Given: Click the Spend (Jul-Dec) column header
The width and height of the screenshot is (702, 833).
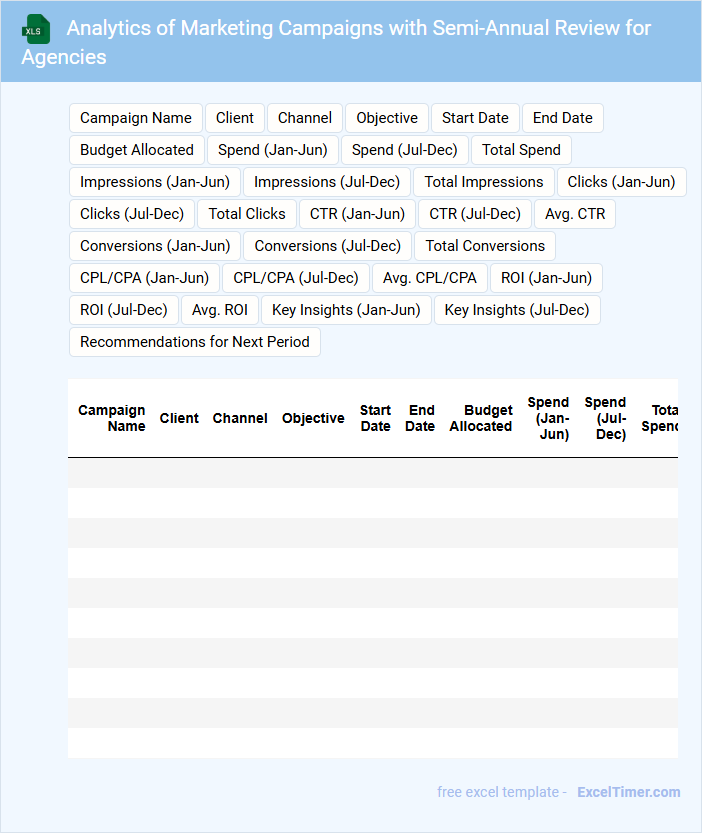Looking at the screenshot, I should (605, 418).
